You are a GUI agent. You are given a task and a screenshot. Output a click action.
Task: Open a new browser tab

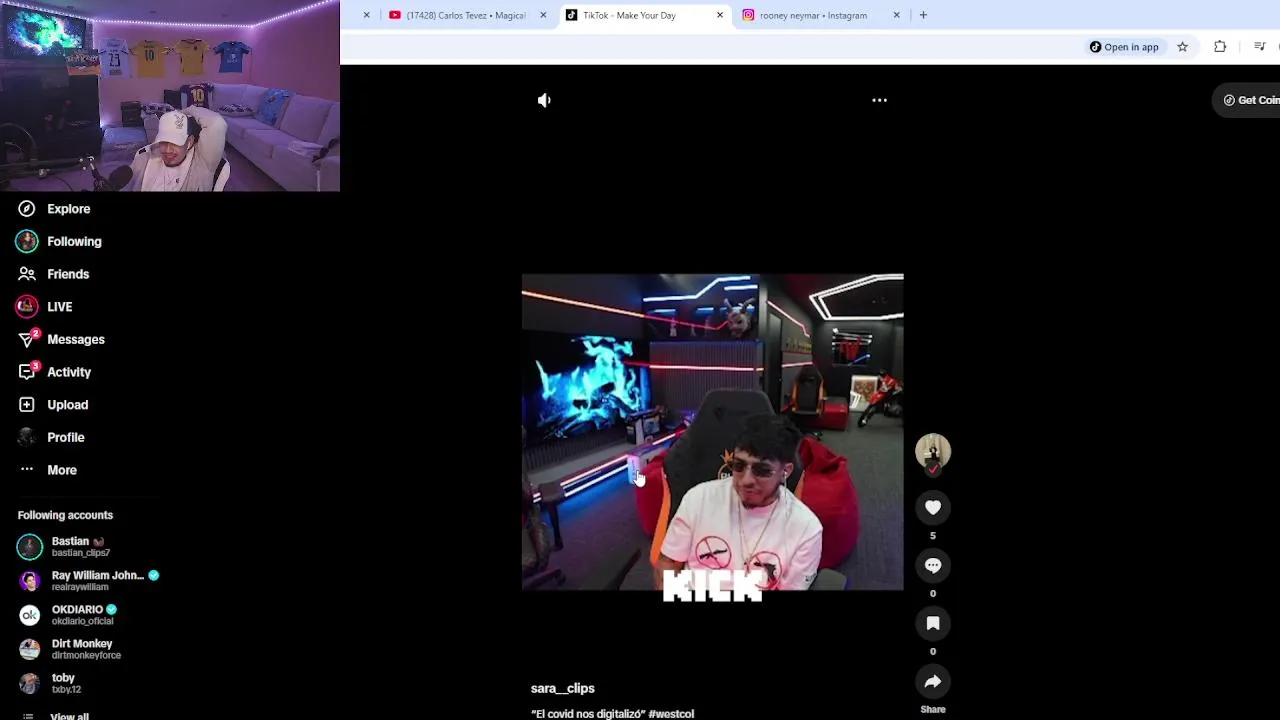(923, 15)
